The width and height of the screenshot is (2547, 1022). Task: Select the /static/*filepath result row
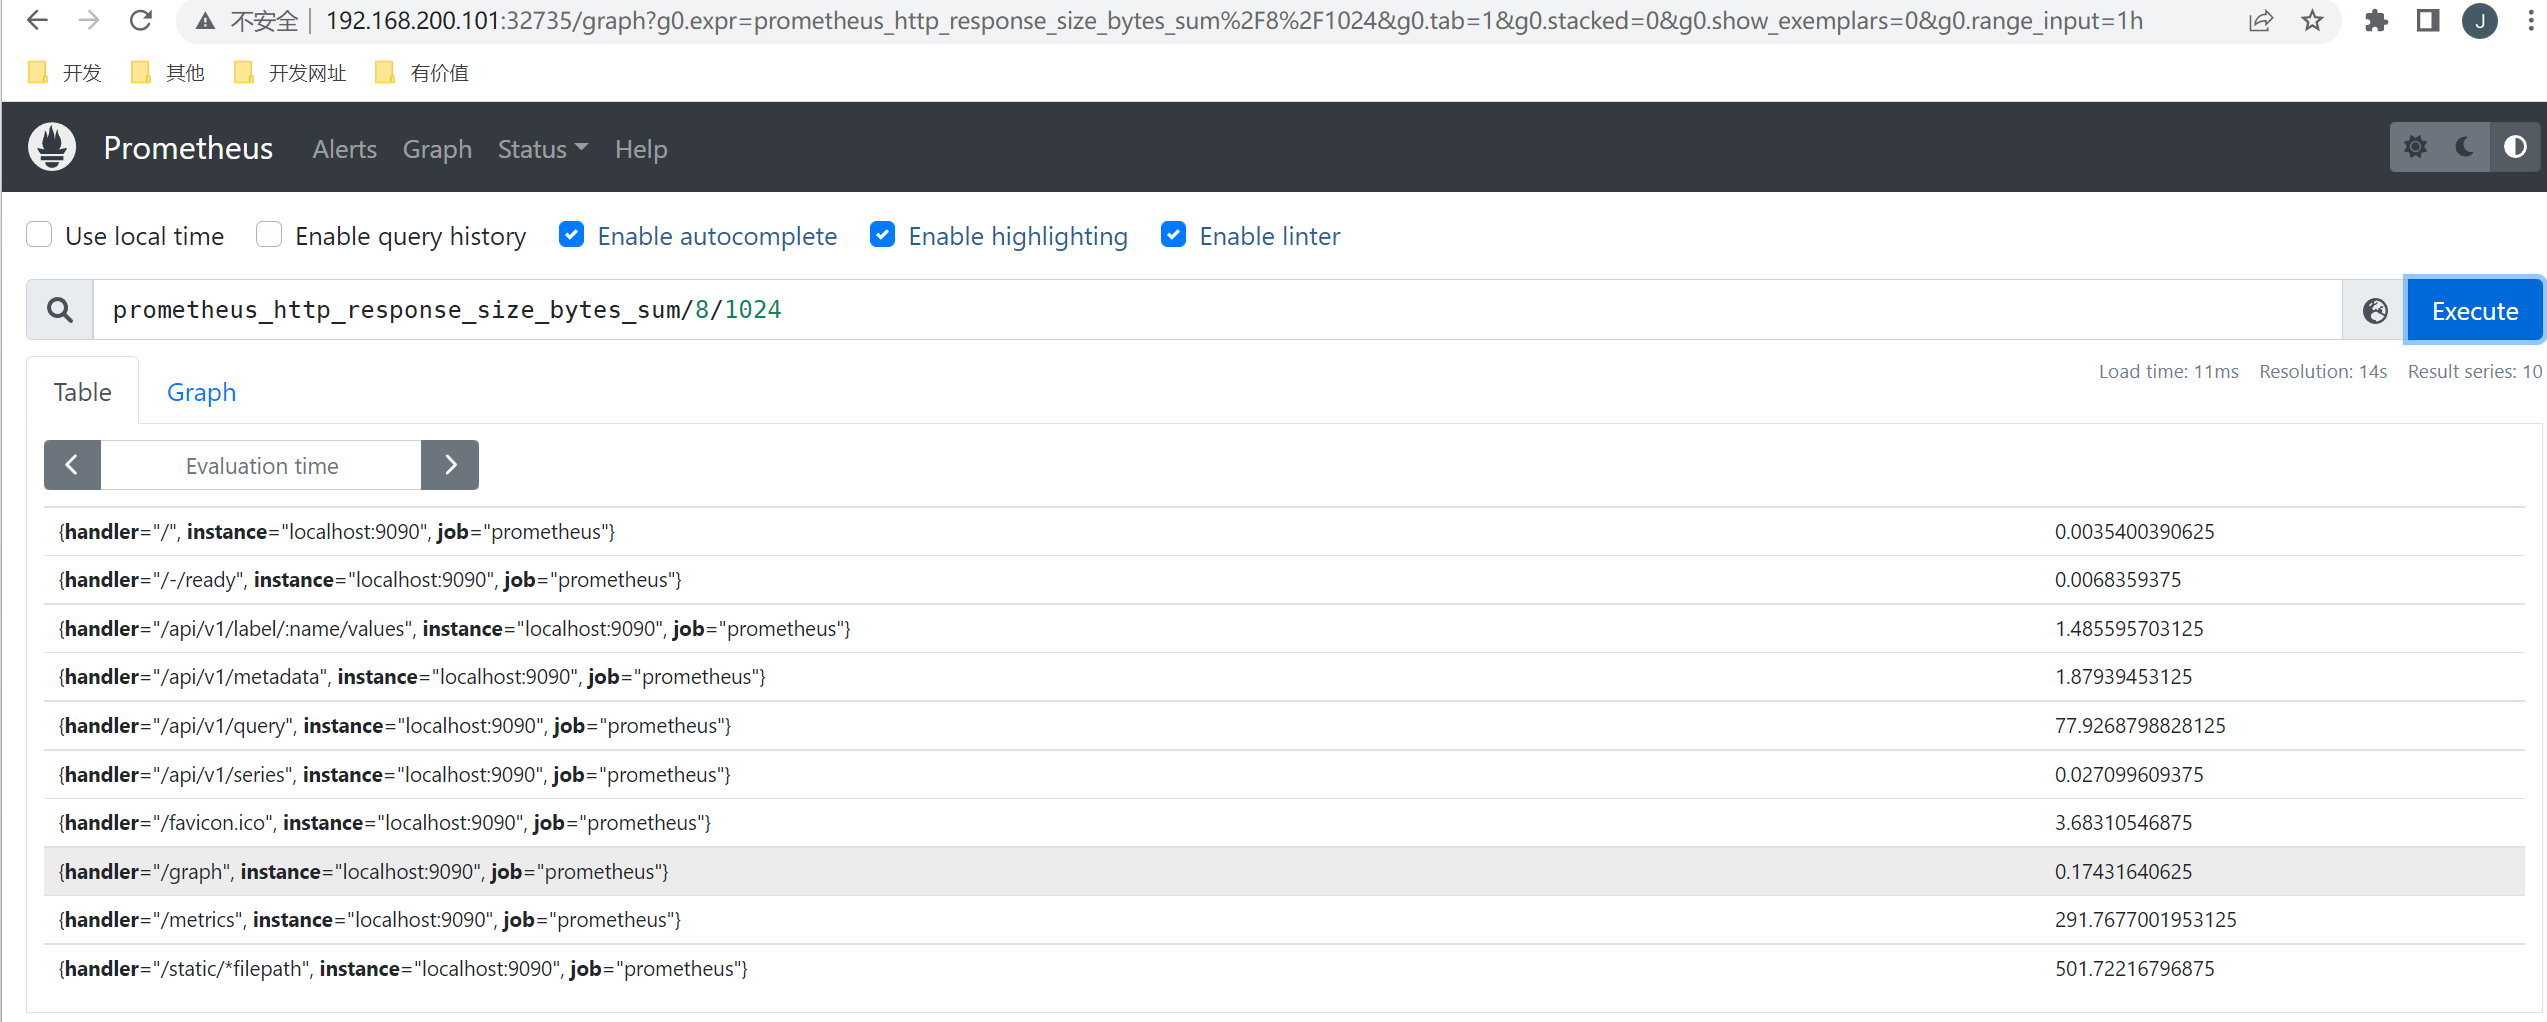point(1284,969)
